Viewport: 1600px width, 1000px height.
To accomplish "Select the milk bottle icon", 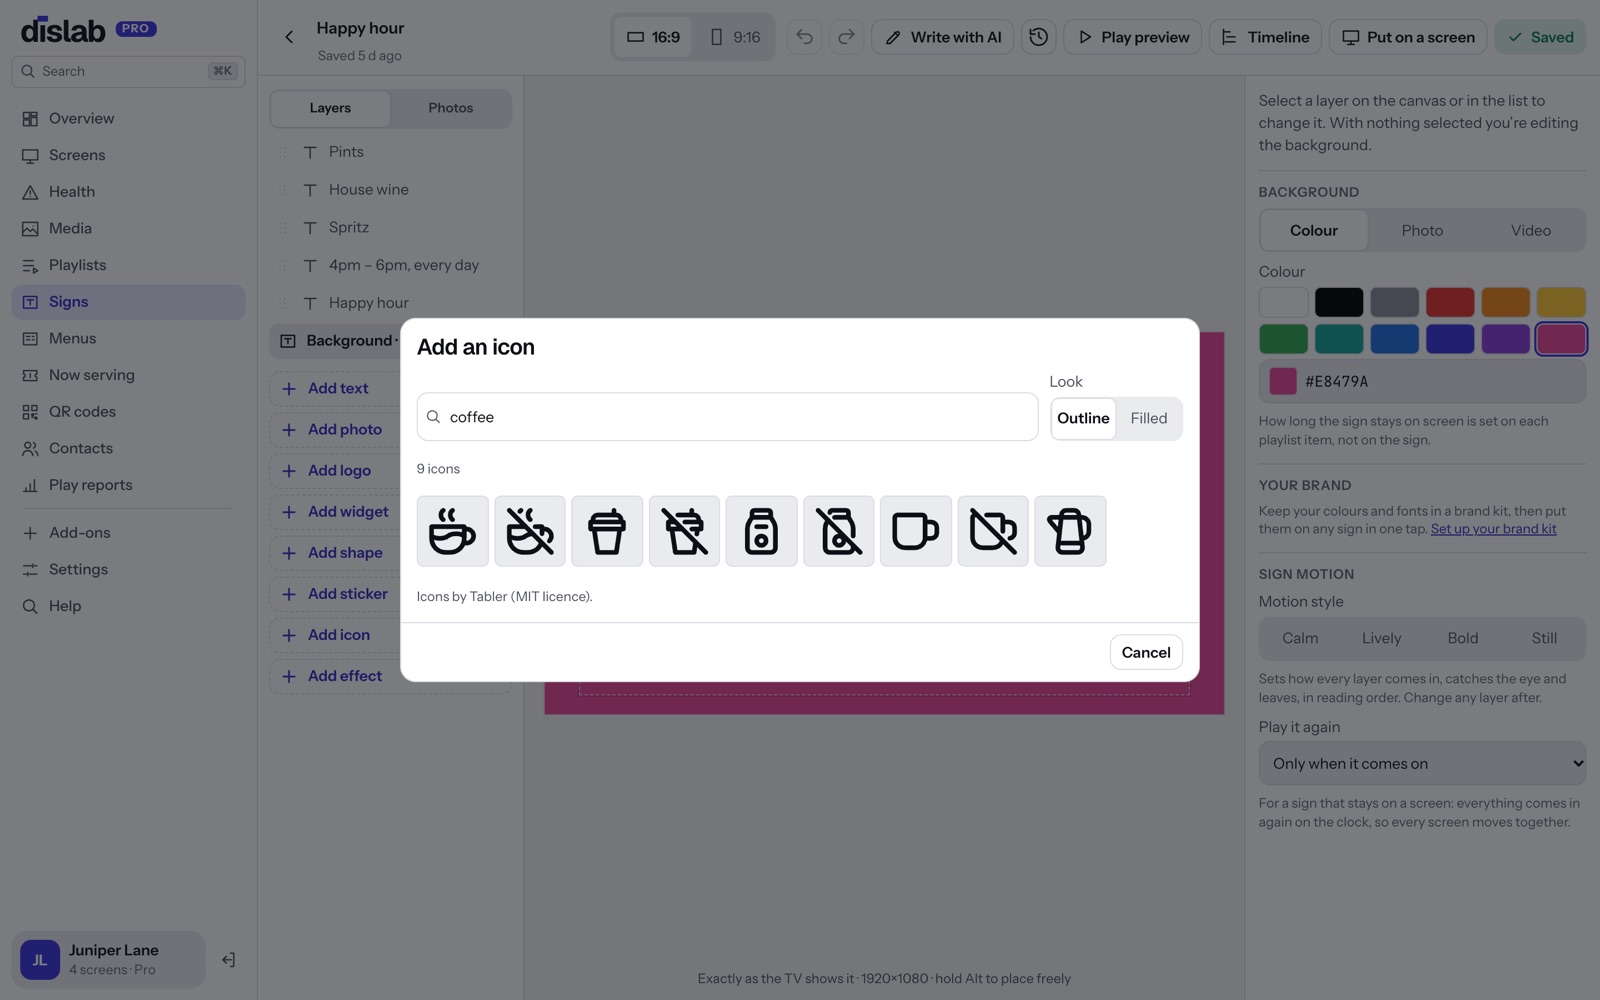I will pos(762,531).
